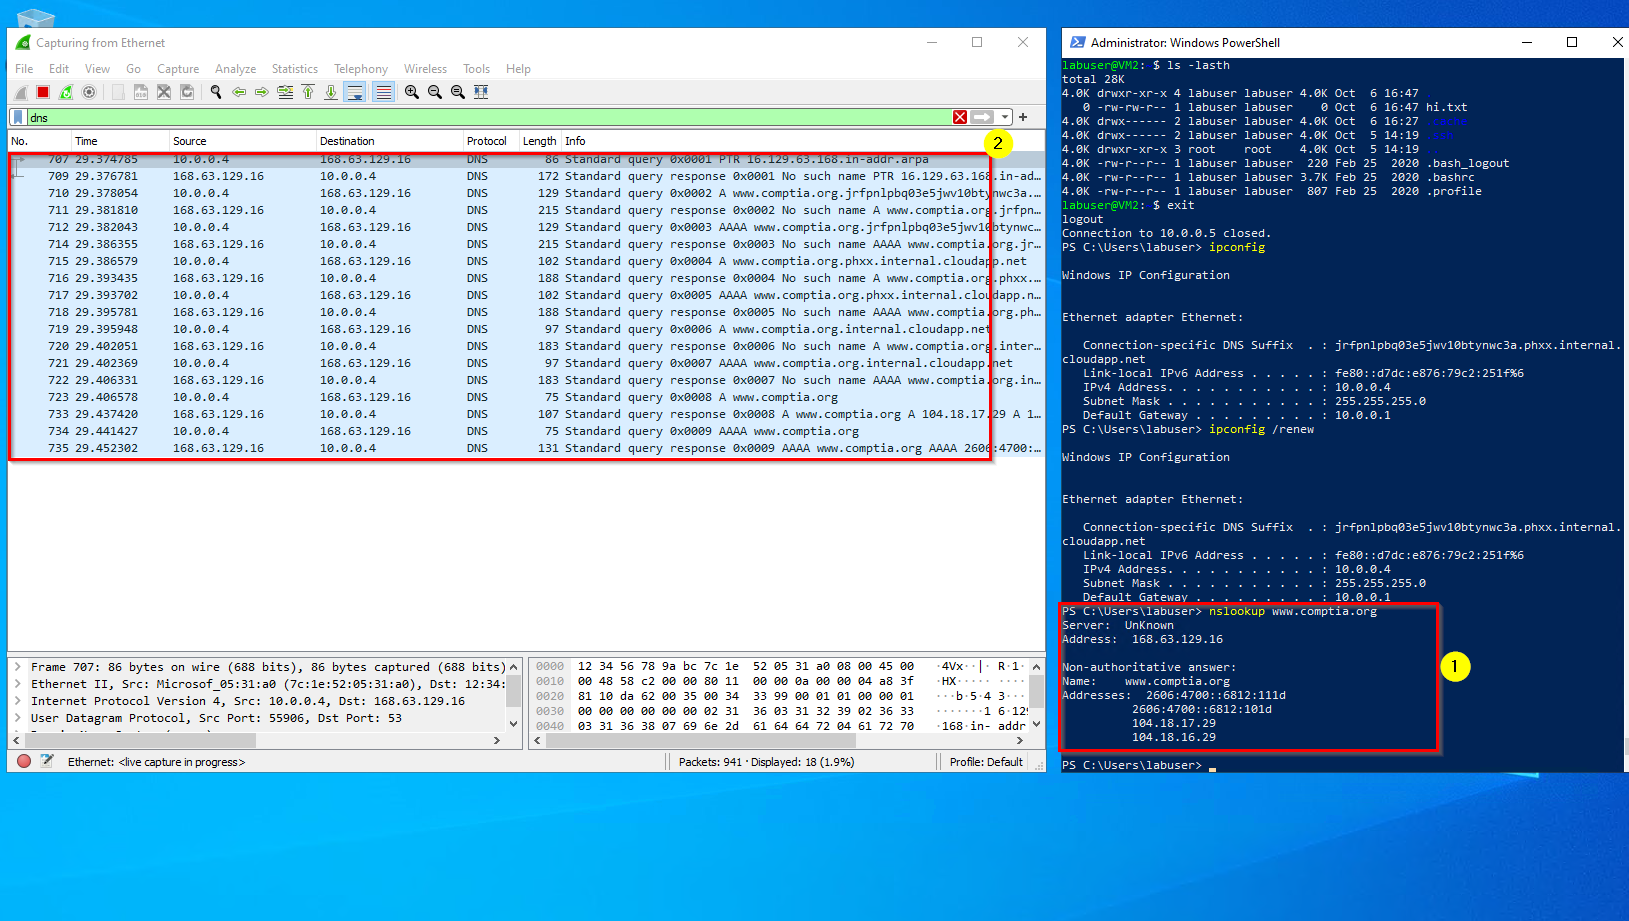Open the Telephony menu

tap(360, 69)
